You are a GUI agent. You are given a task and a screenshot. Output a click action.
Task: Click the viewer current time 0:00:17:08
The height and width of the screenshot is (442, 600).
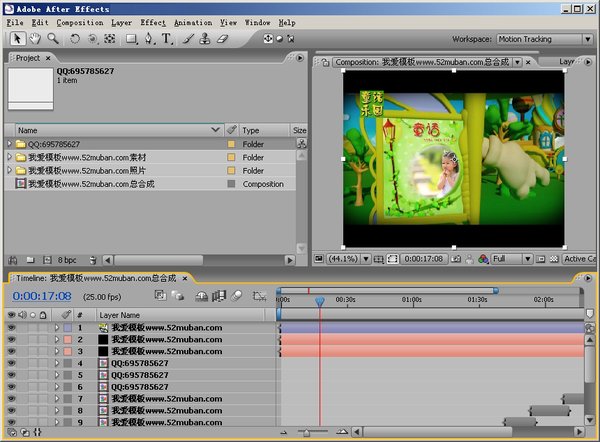point(423,259)
